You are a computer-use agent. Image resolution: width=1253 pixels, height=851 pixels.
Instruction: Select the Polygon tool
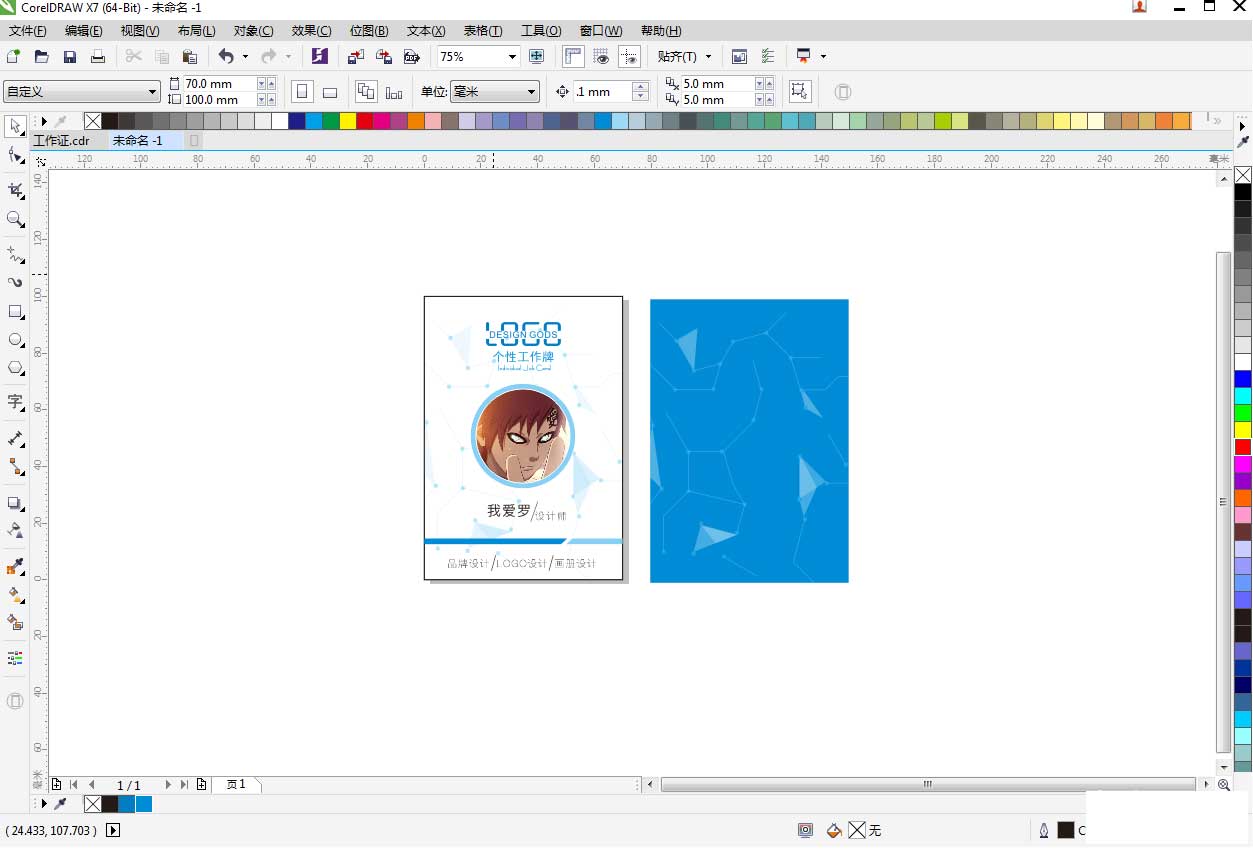coord(15,368)
